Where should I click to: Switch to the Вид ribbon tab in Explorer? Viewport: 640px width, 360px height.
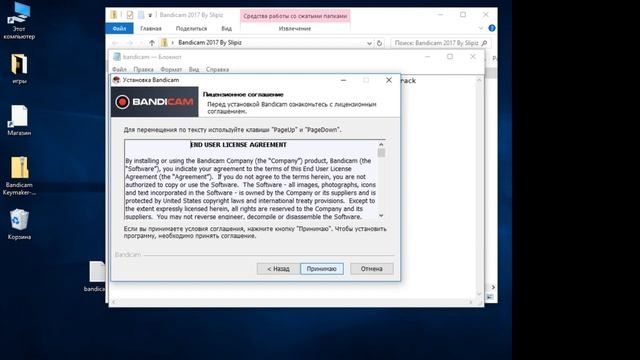[x=227, y=28]
